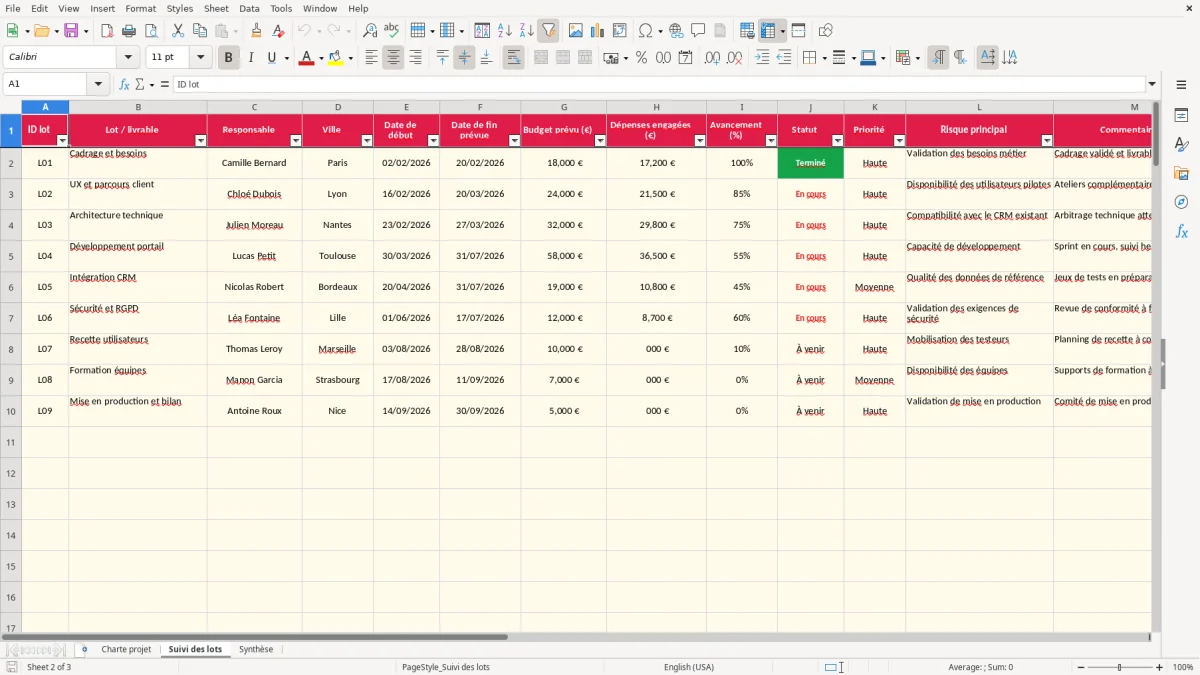Open sidebar Properties panel
The image size is (1200, 675).
click(x=1181, y=116)
